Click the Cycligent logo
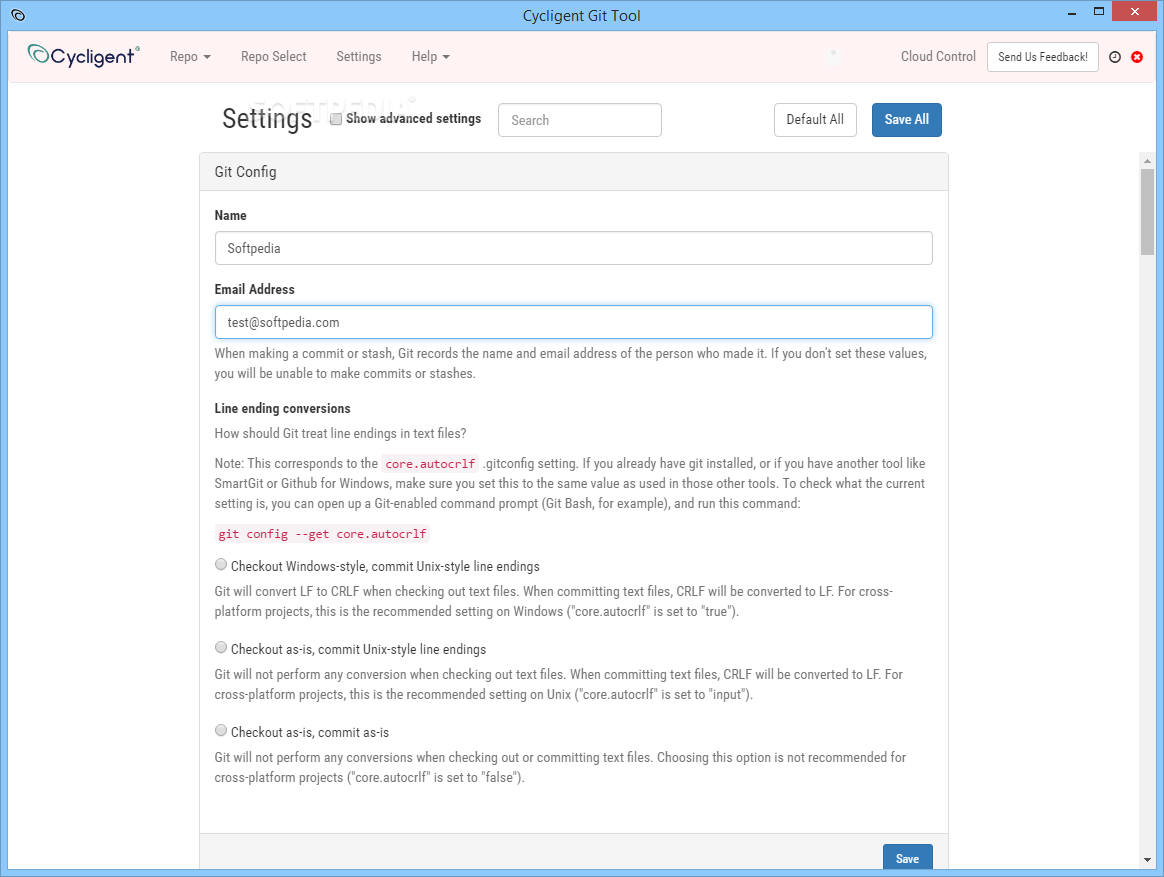The height and width of the screenshot is (877, 1164). (x=83, y=56)
